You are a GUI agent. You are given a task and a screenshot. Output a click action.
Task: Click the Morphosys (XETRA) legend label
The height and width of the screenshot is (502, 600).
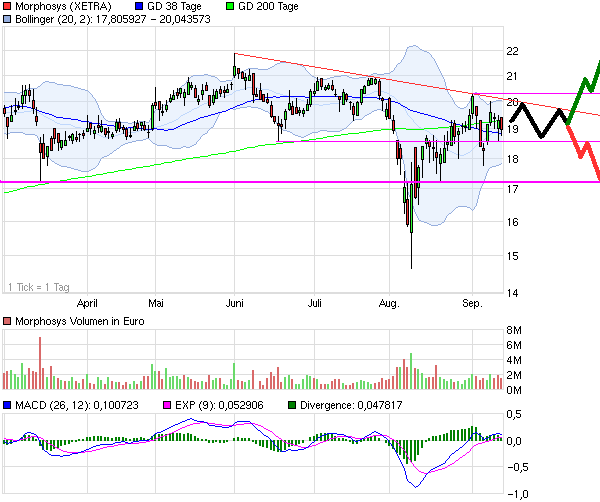pyautogui.click(x=64, y=6)
